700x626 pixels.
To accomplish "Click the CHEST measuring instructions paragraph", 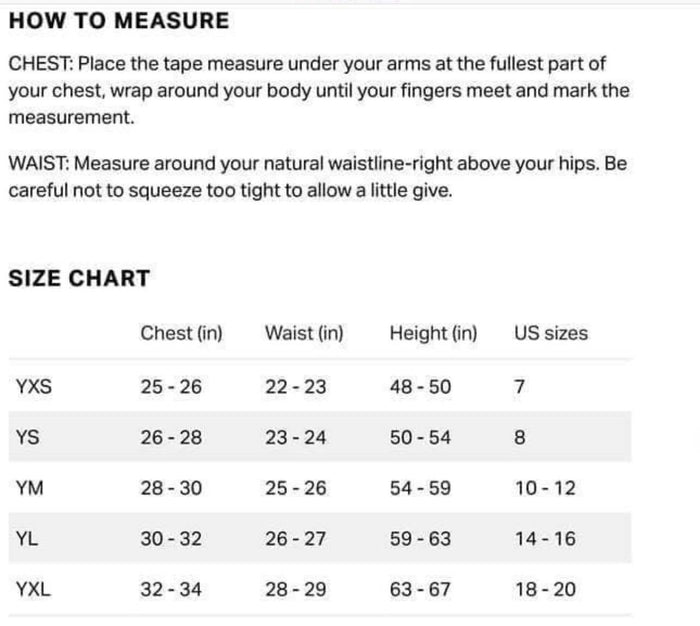I will (x=319, y=90).
